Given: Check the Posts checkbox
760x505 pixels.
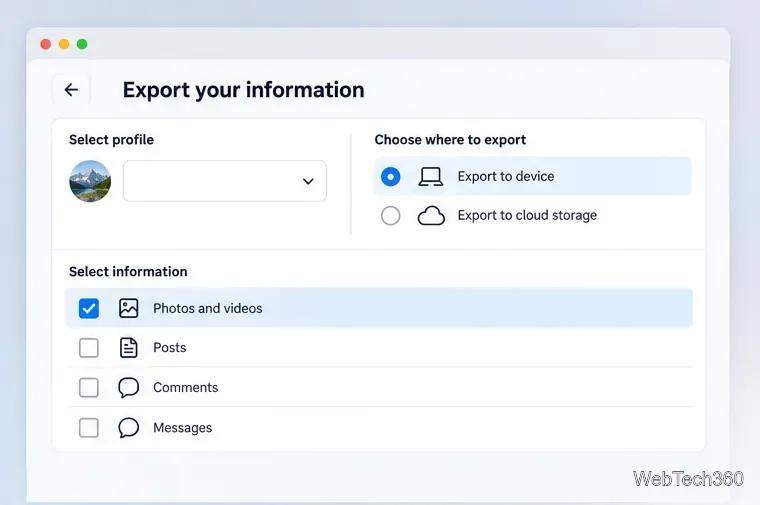Looking at the screenshot, I should pos(89,348).
